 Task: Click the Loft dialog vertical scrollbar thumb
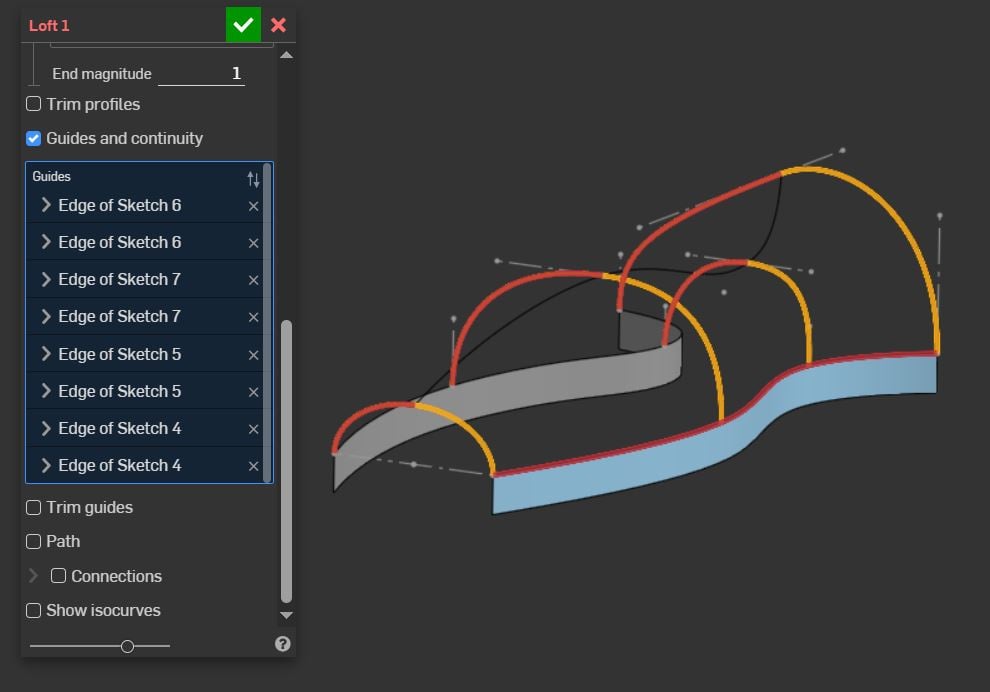286,461
